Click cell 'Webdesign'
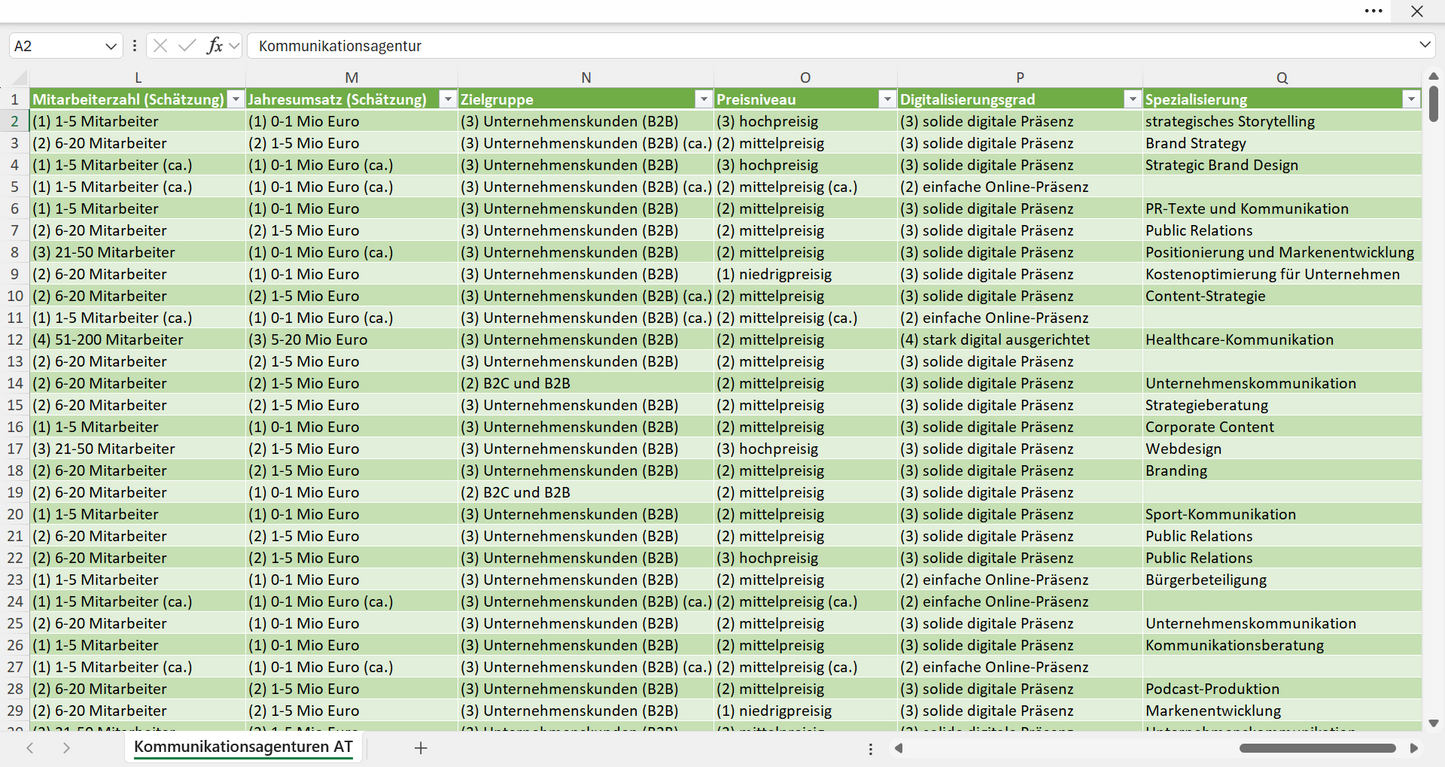Image resolution: width=1445 pixels, height=767 pixels. pos(1282,449)
